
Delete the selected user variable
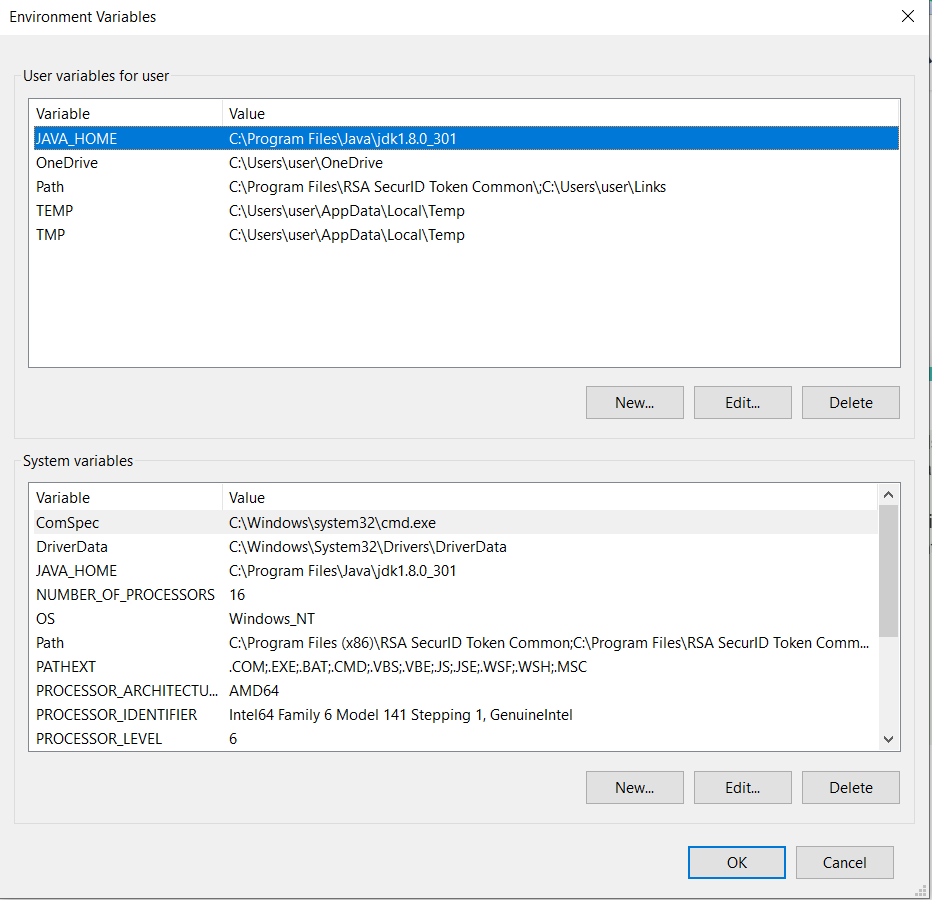point(851,402)
